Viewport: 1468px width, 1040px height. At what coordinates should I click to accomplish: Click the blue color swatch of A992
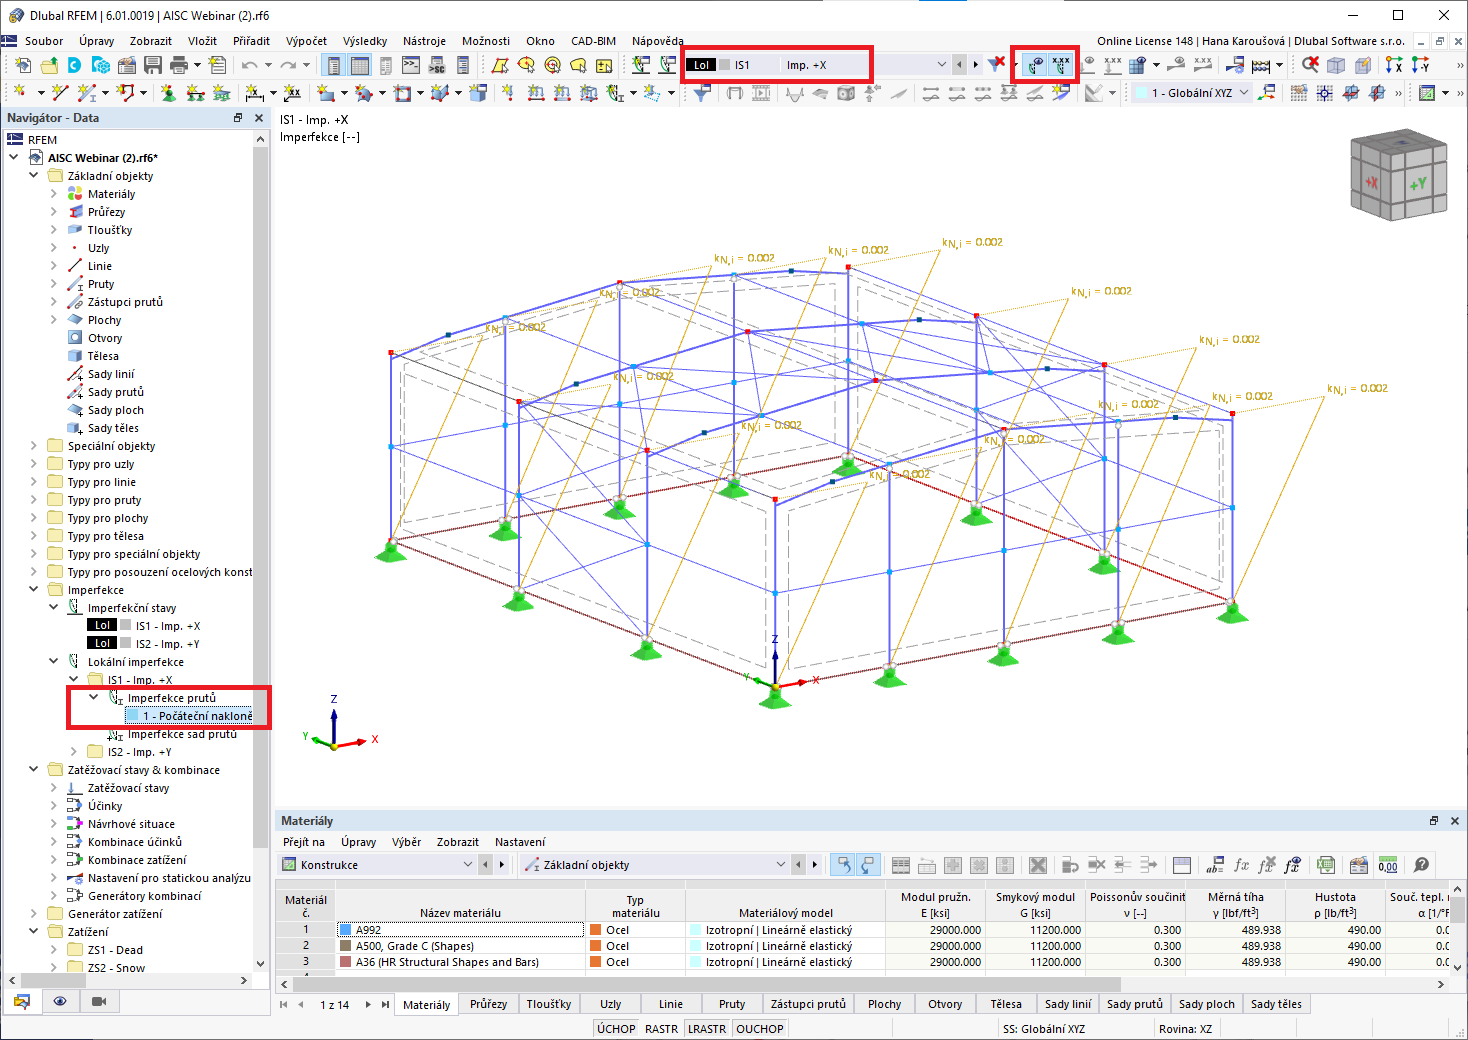click(x=345, y=930)
